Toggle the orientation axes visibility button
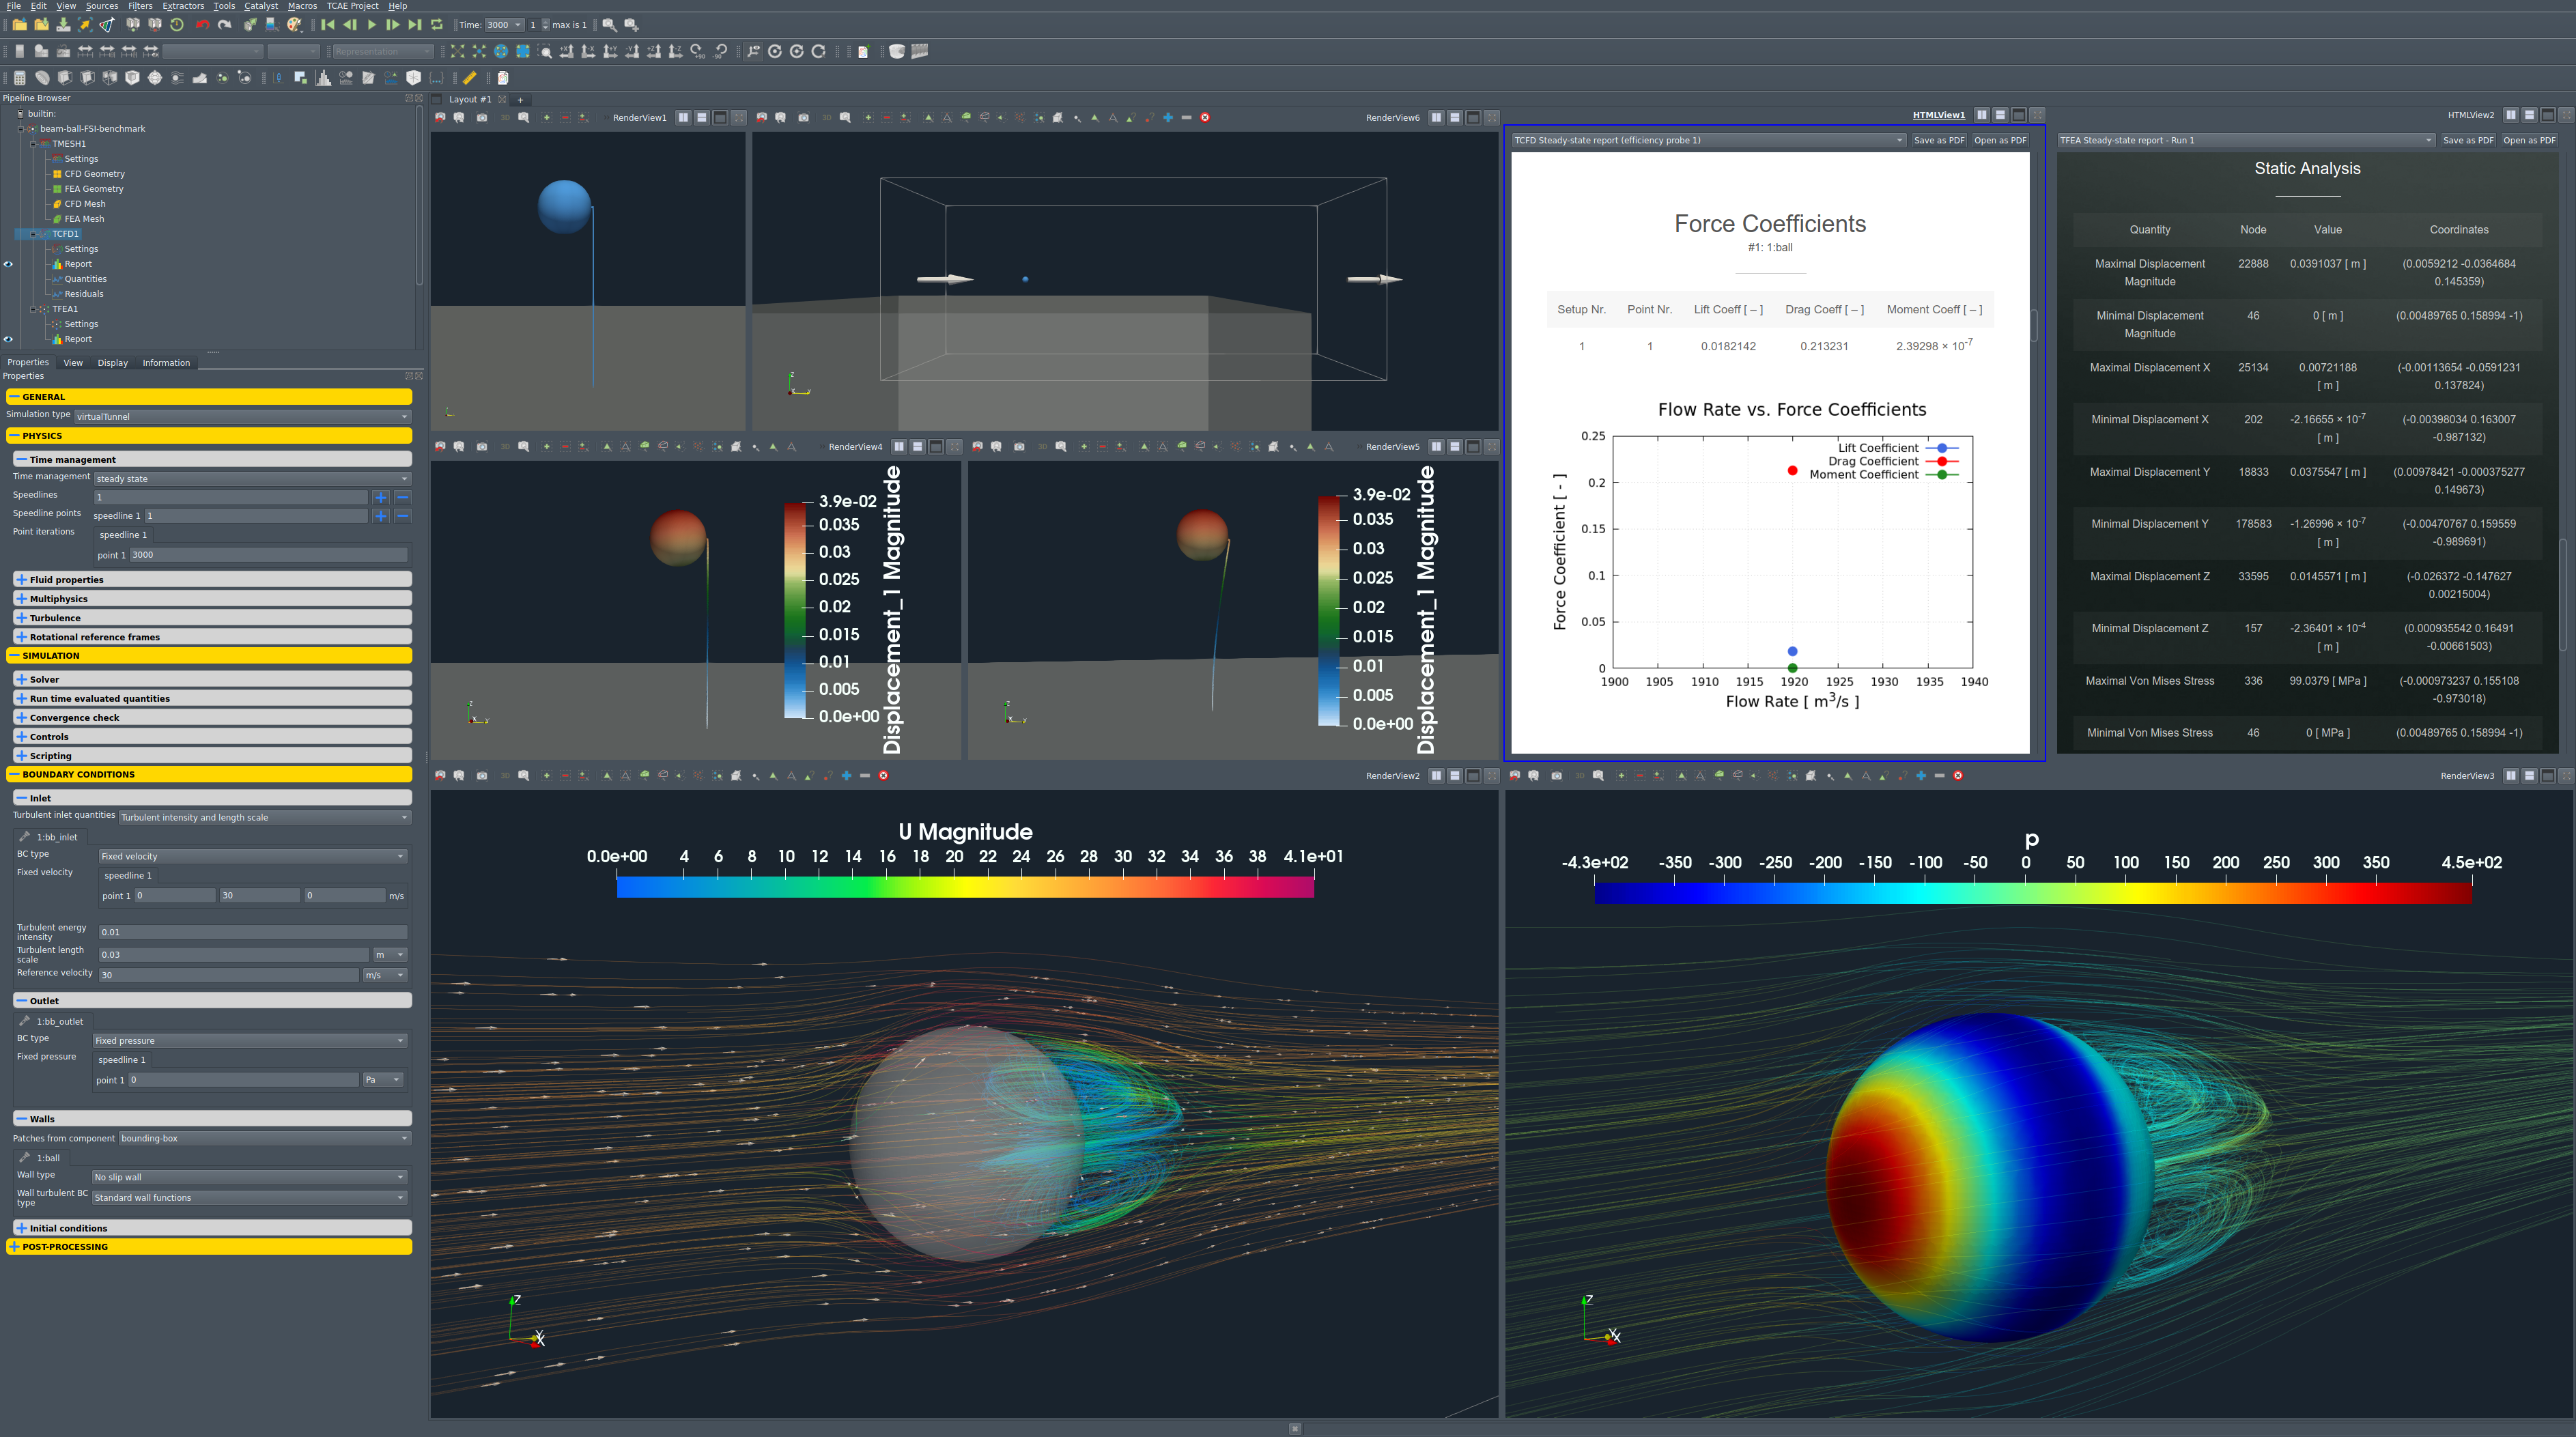The width and height of the screenshot is (2576, 1437). pos(754,51)
